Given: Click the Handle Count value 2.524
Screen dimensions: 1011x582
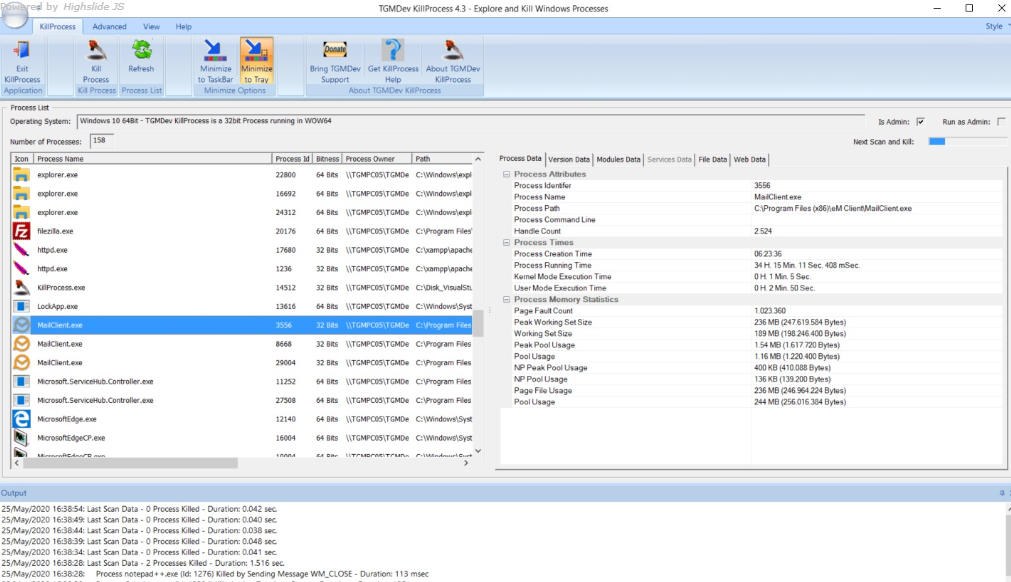Looking at the screenshot, I should point(763,231).
